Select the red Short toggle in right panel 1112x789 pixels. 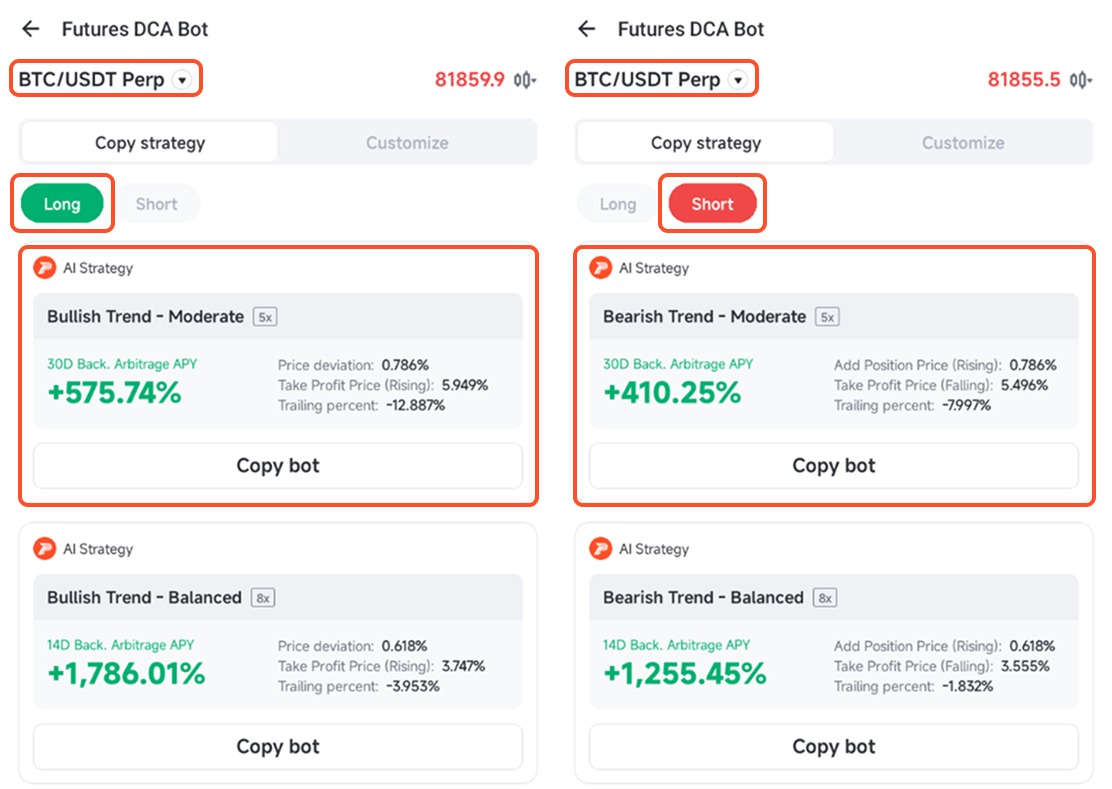click(712, 204)
